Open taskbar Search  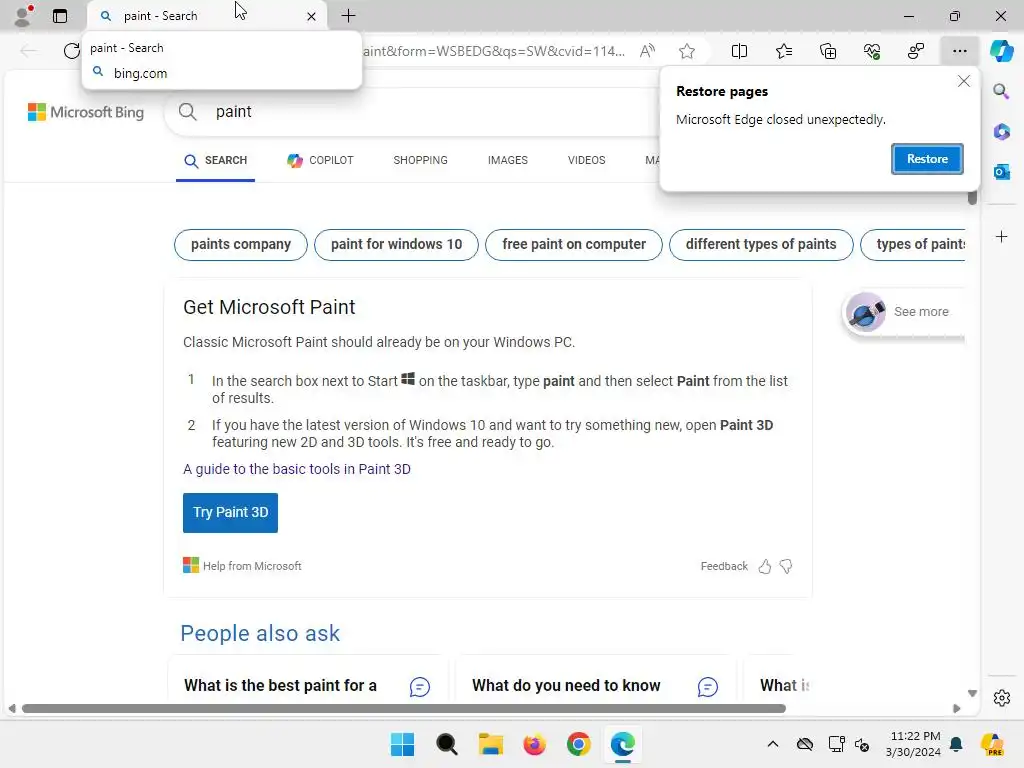pyautogui.click(x=447, y=744)
